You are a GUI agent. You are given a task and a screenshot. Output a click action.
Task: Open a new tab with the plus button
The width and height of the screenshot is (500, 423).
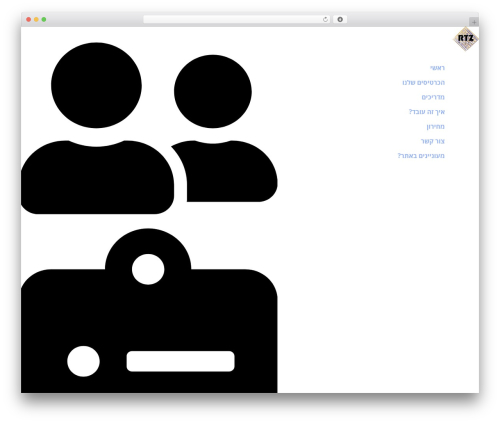pos(474,22)
